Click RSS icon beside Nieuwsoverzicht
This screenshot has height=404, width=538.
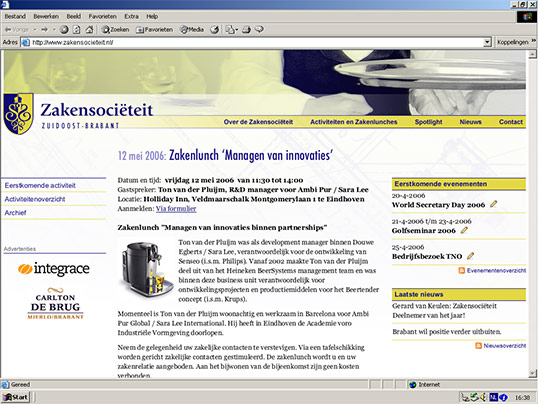[478, 346]
